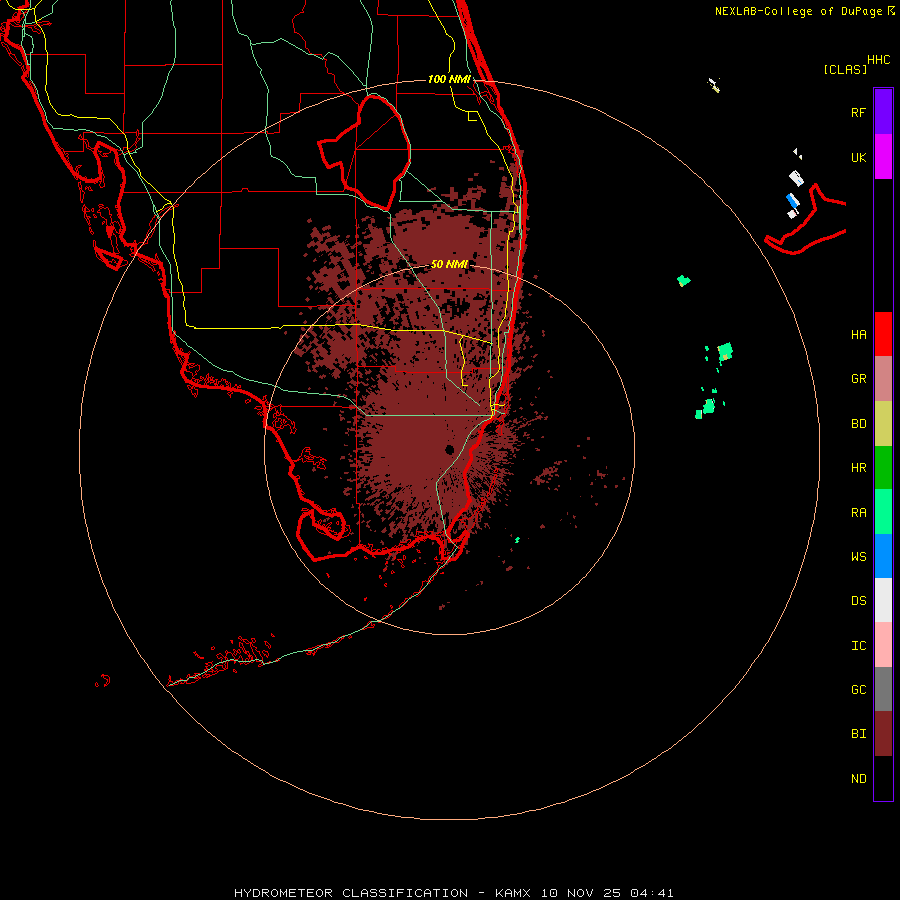Click the RA bright green legend swatch

coord(883,512)
